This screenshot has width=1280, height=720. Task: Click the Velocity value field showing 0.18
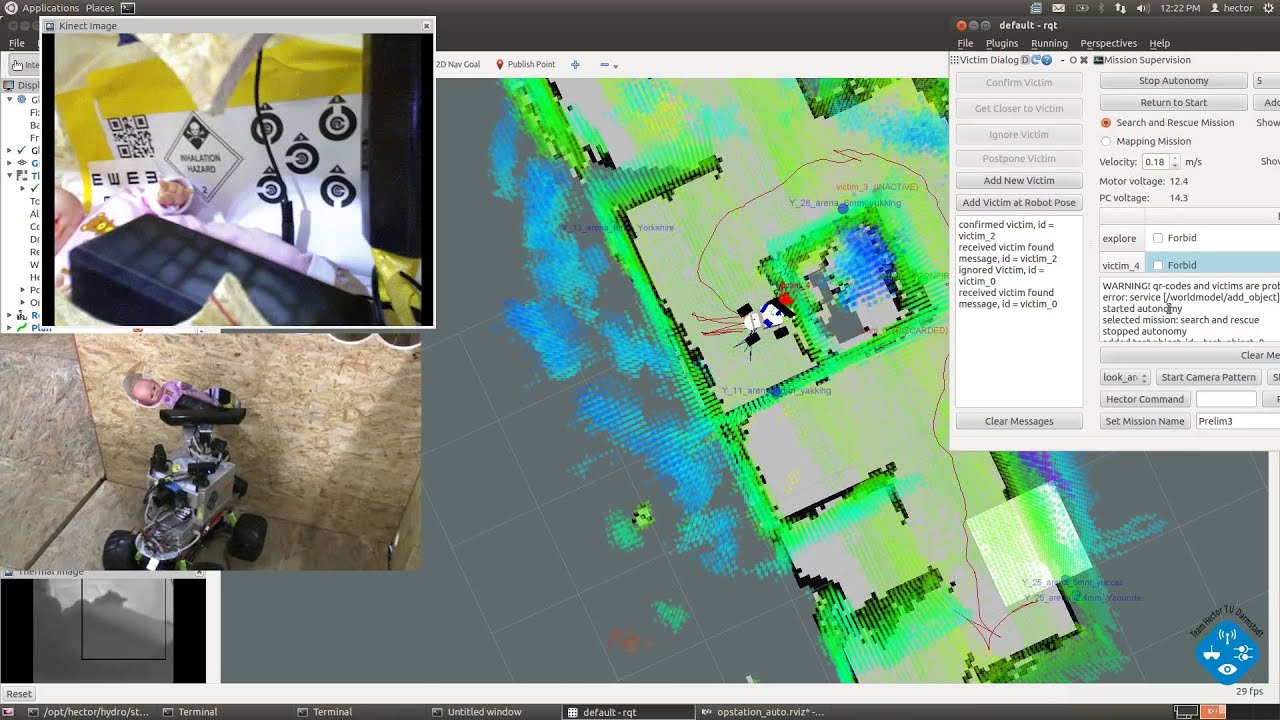click(x=1155, y=162)
